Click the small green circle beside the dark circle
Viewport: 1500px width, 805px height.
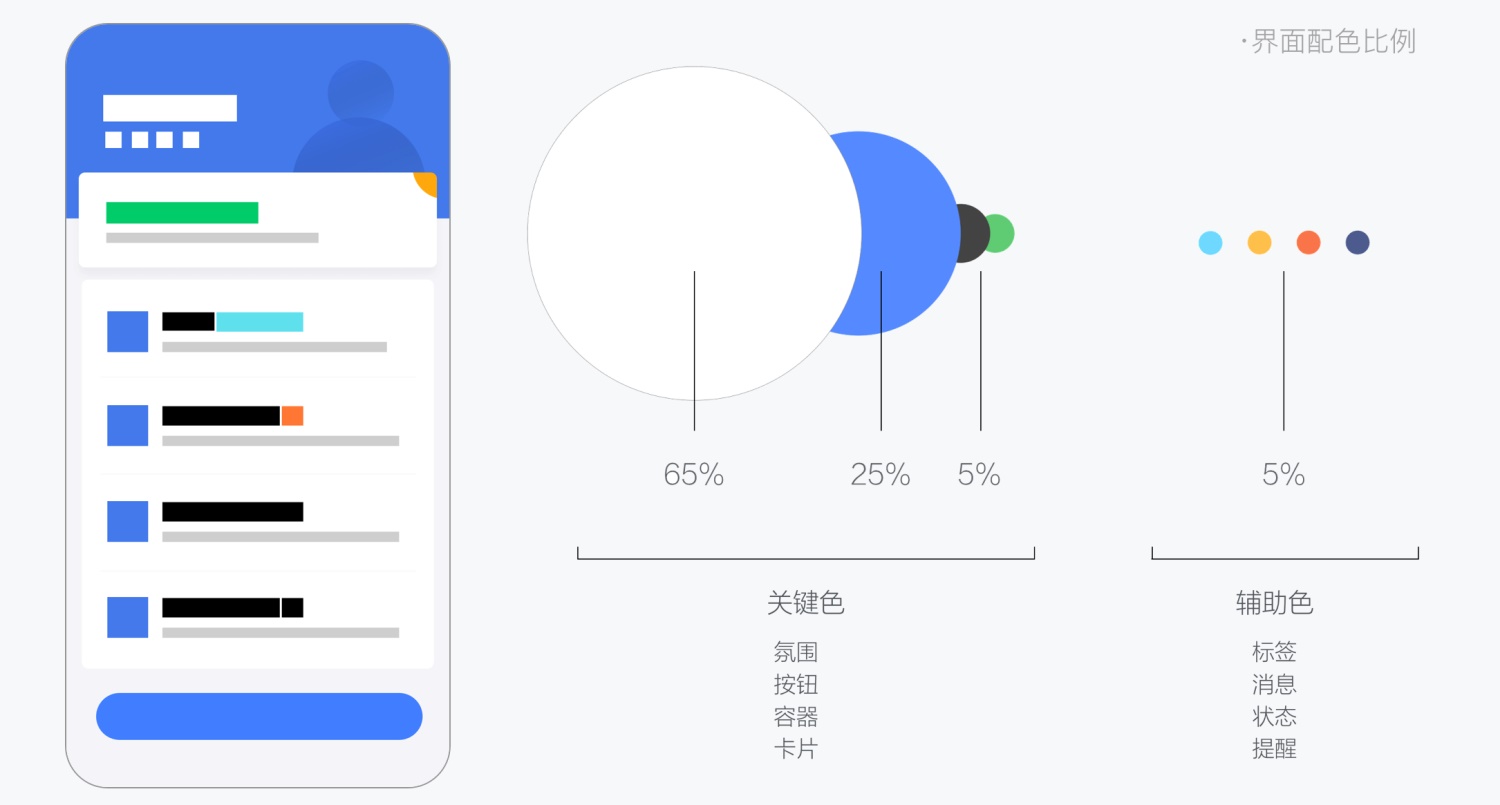(x=1001, y=233)
